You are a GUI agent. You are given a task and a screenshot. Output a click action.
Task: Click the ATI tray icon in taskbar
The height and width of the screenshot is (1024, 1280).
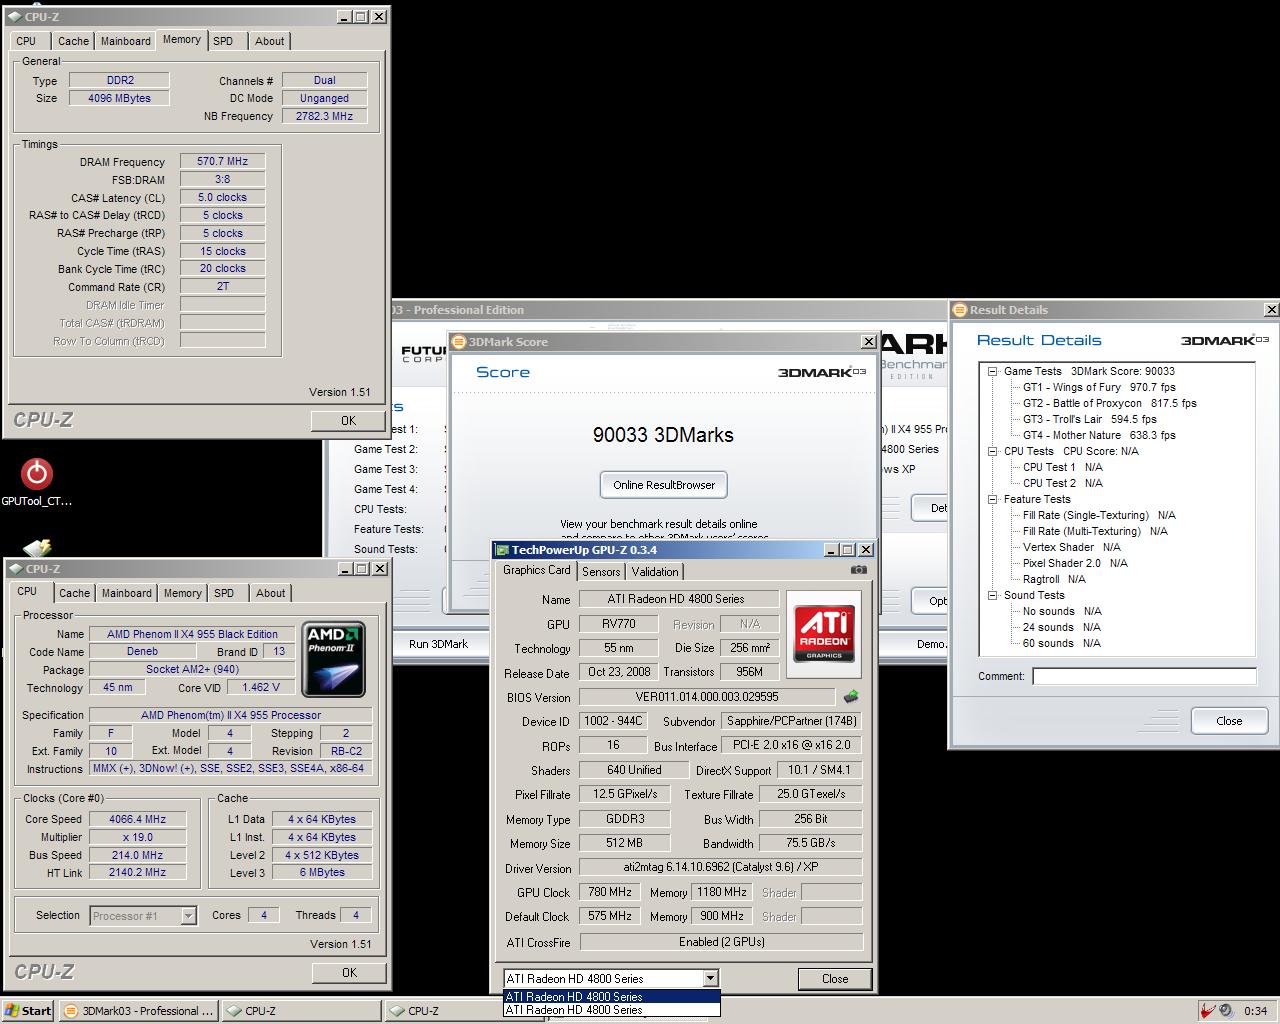[x=1209, y=1011]
